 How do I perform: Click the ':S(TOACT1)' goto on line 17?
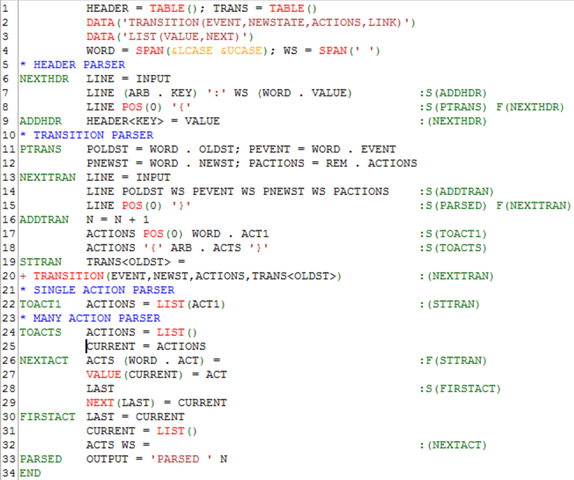453,234
